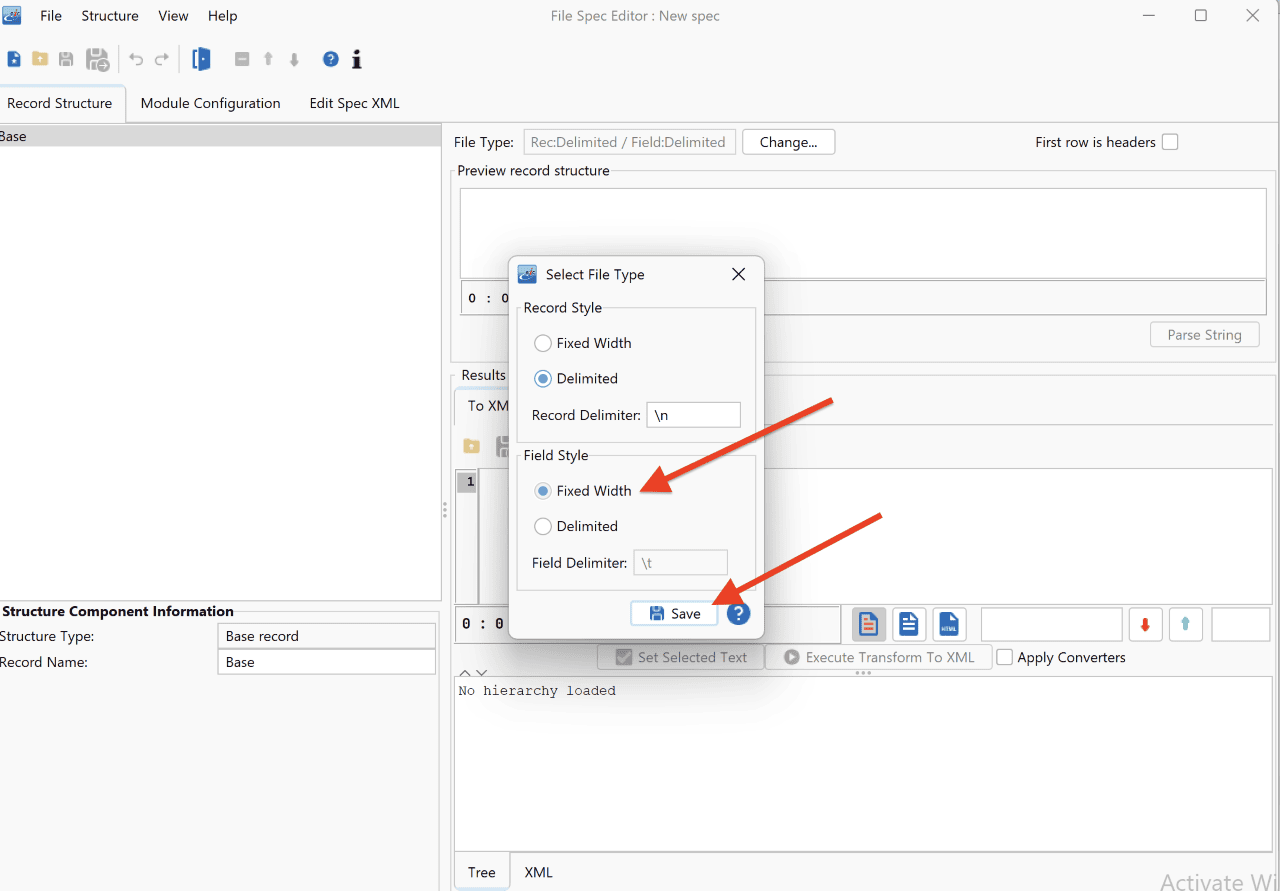Screen dimensions: 1280x891
Task: Click the red down arrow beside the search box
Action: 1145,624
